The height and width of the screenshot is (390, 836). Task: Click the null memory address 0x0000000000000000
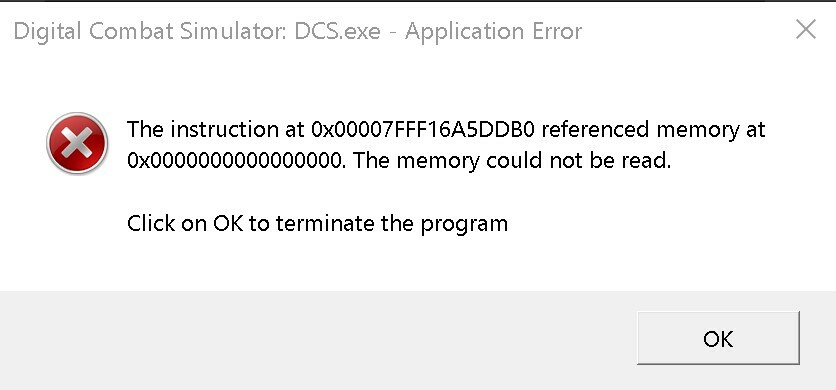tap(236, 160)
